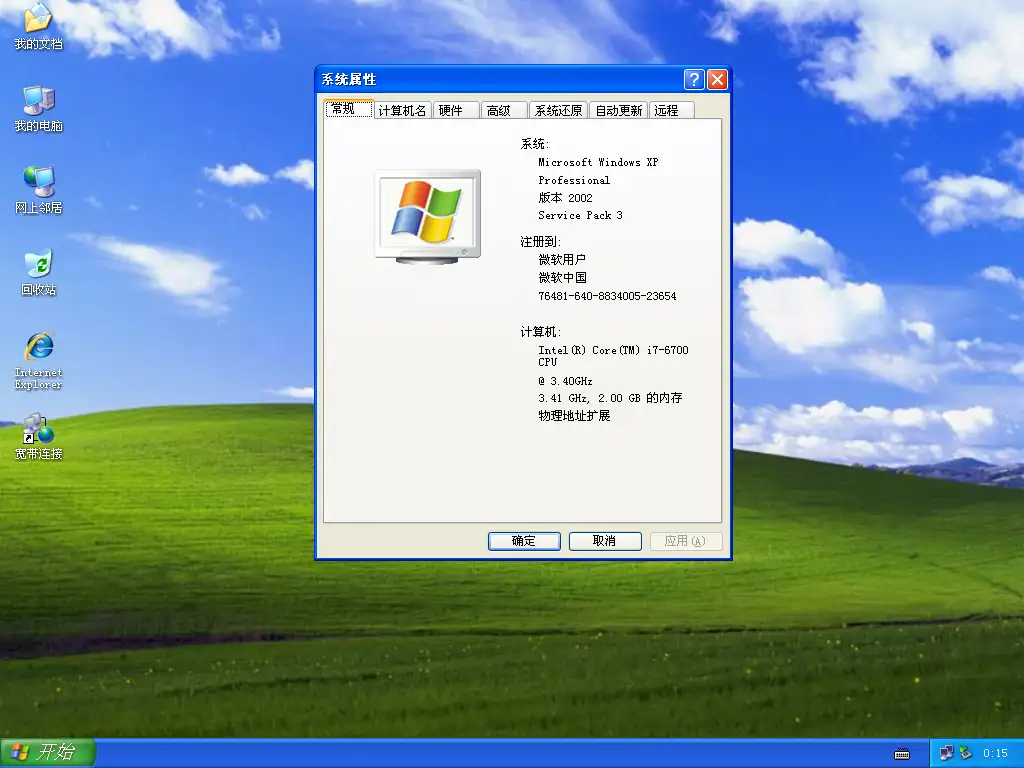Select the 宽带连接 shortcut icon
The image size is (1024, 768).
pyautogui.click(x=39, y=436)
